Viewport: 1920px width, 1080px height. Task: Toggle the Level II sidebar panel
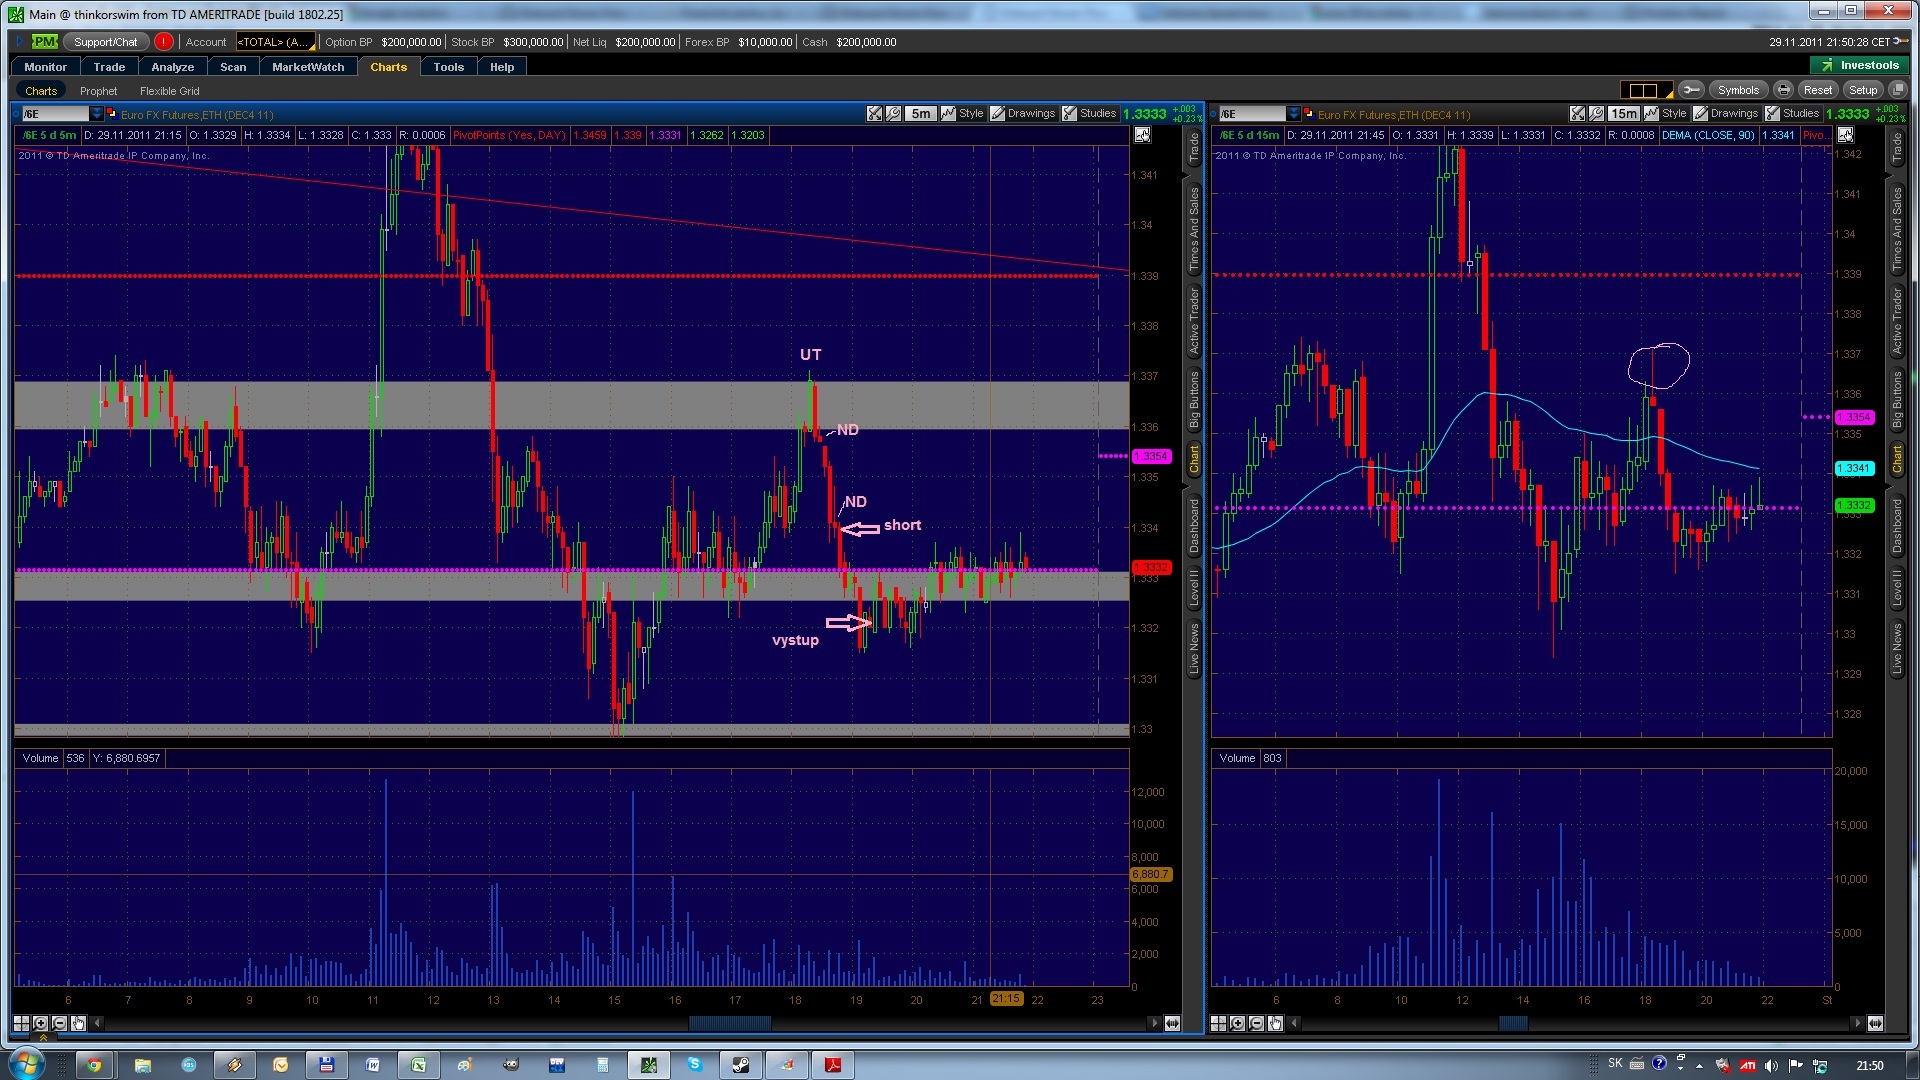coord(1193,587)
